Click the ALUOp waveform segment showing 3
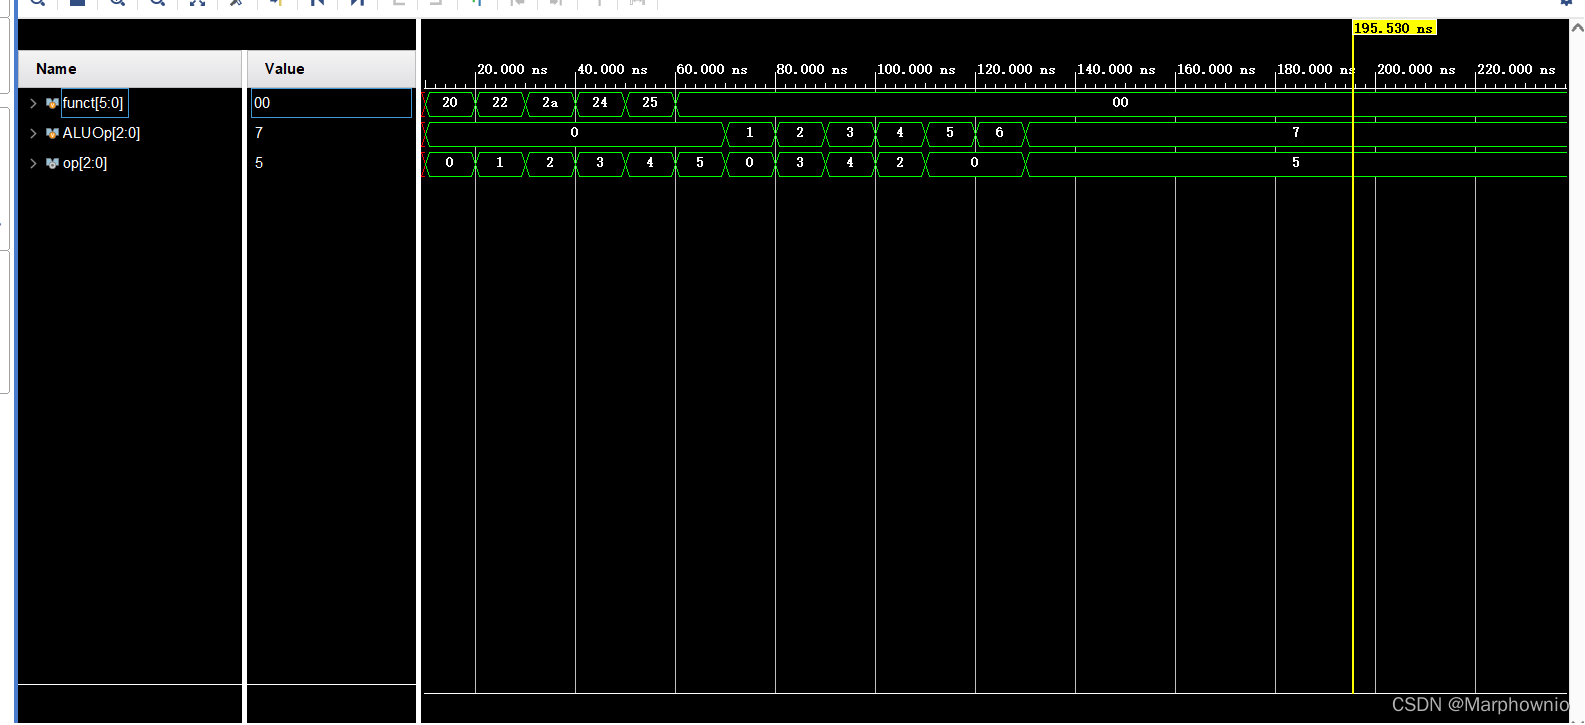This screenshot has width=1585, height=725. click(x=850, y=133)
